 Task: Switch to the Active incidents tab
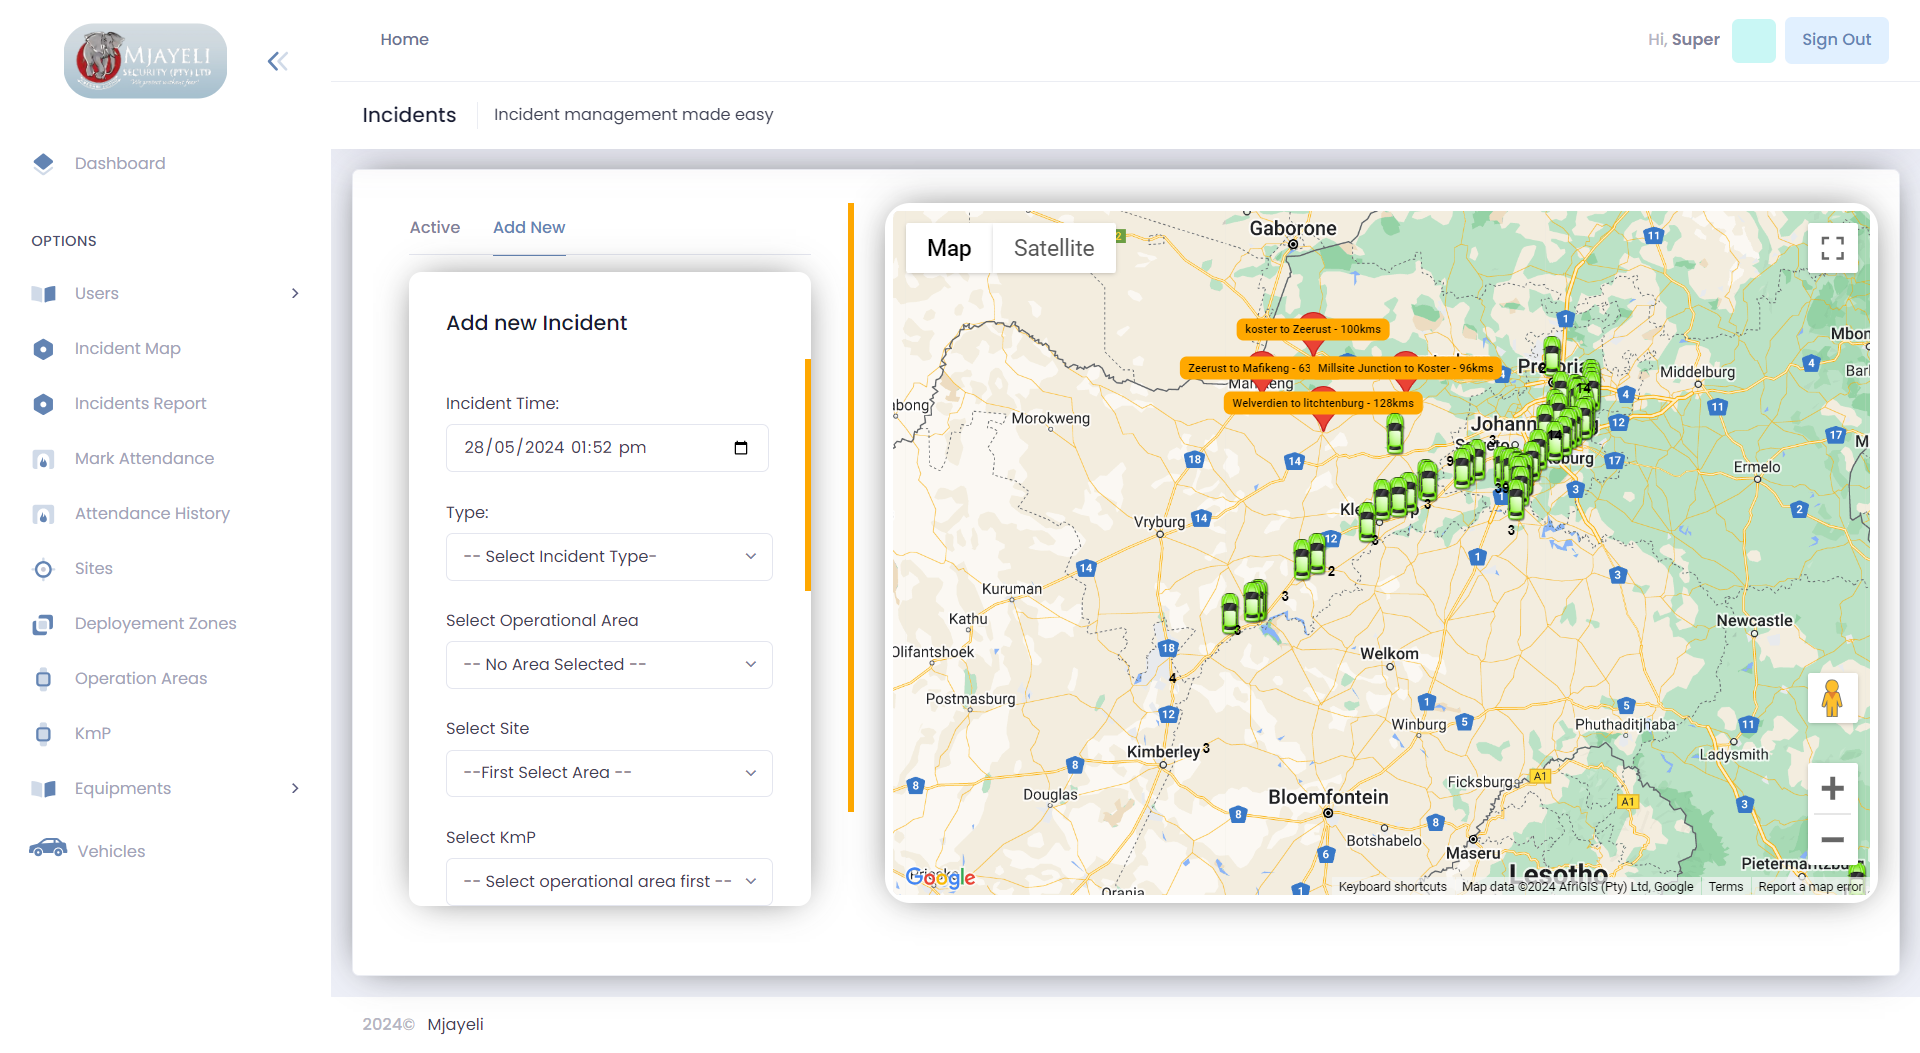pos(434,227)
